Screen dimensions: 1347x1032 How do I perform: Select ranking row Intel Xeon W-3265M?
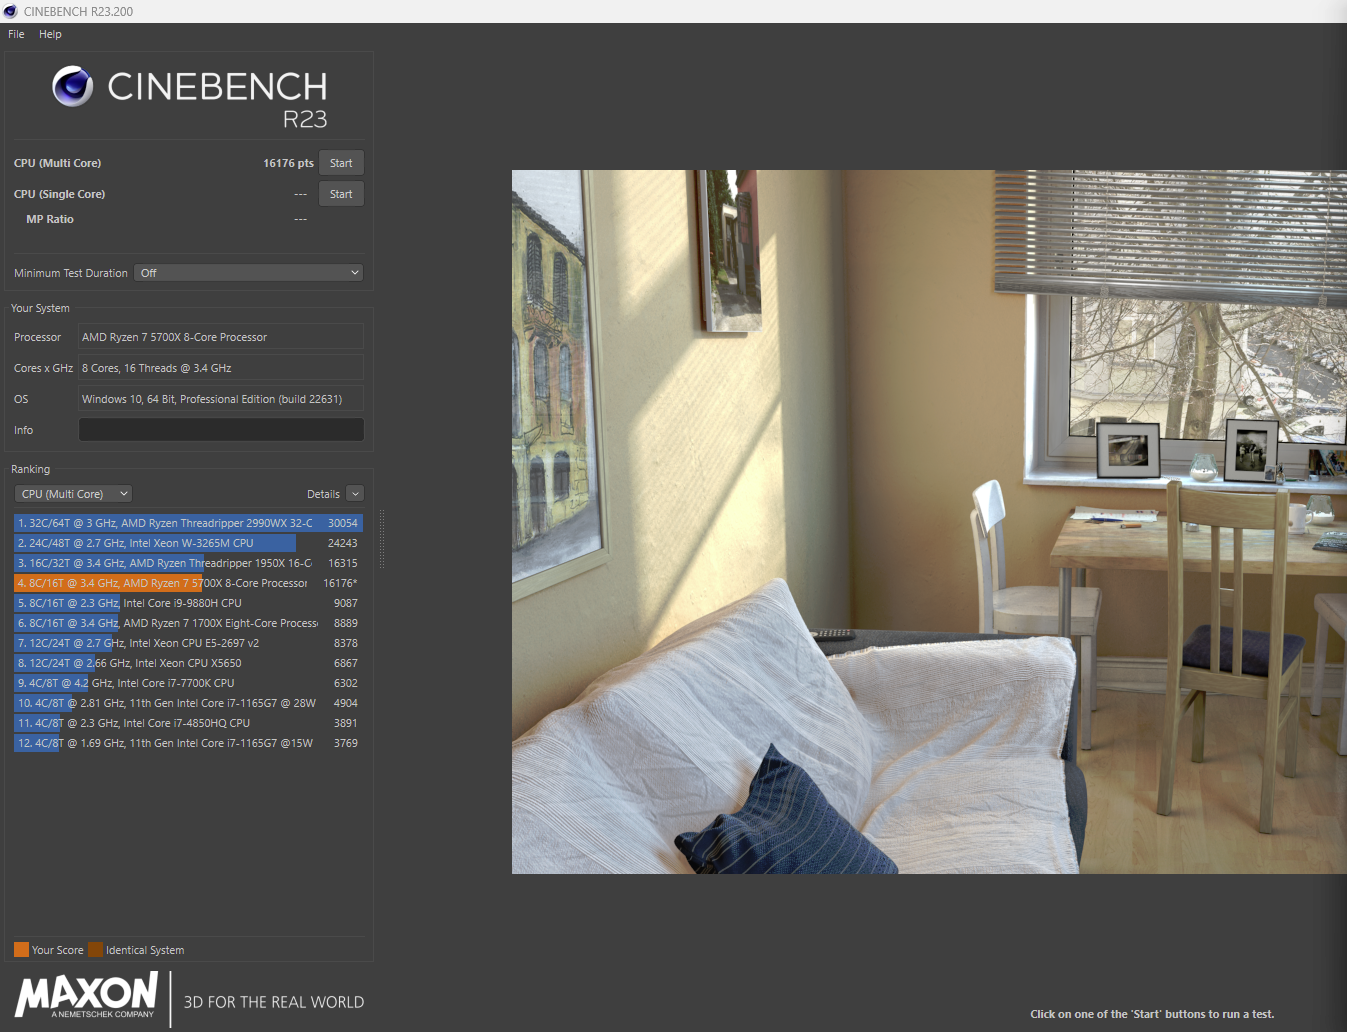[x=188, y=543]
